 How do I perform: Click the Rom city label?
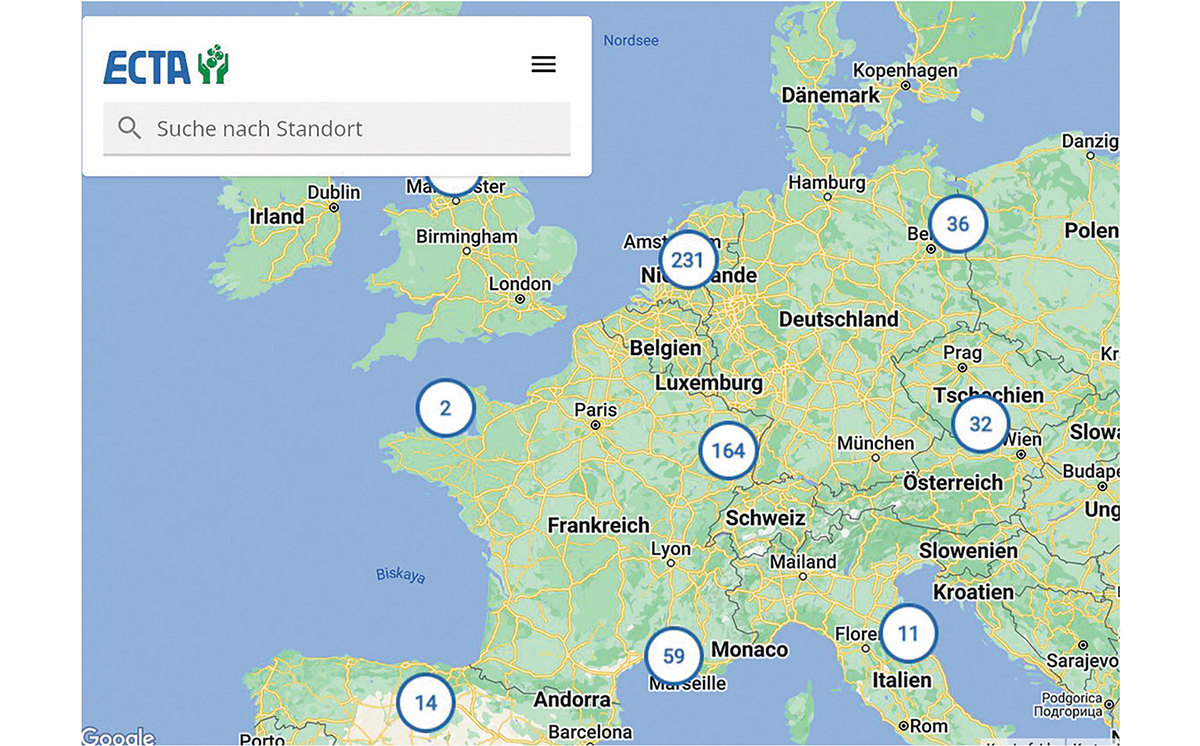(x=929, y=726)
